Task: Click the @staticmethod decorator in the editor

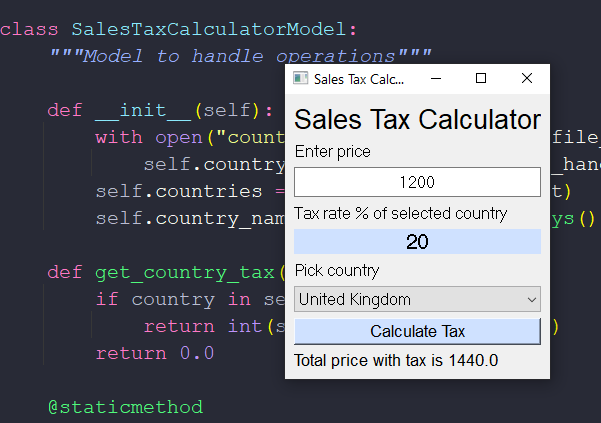Action: click(x=125, y=407)
